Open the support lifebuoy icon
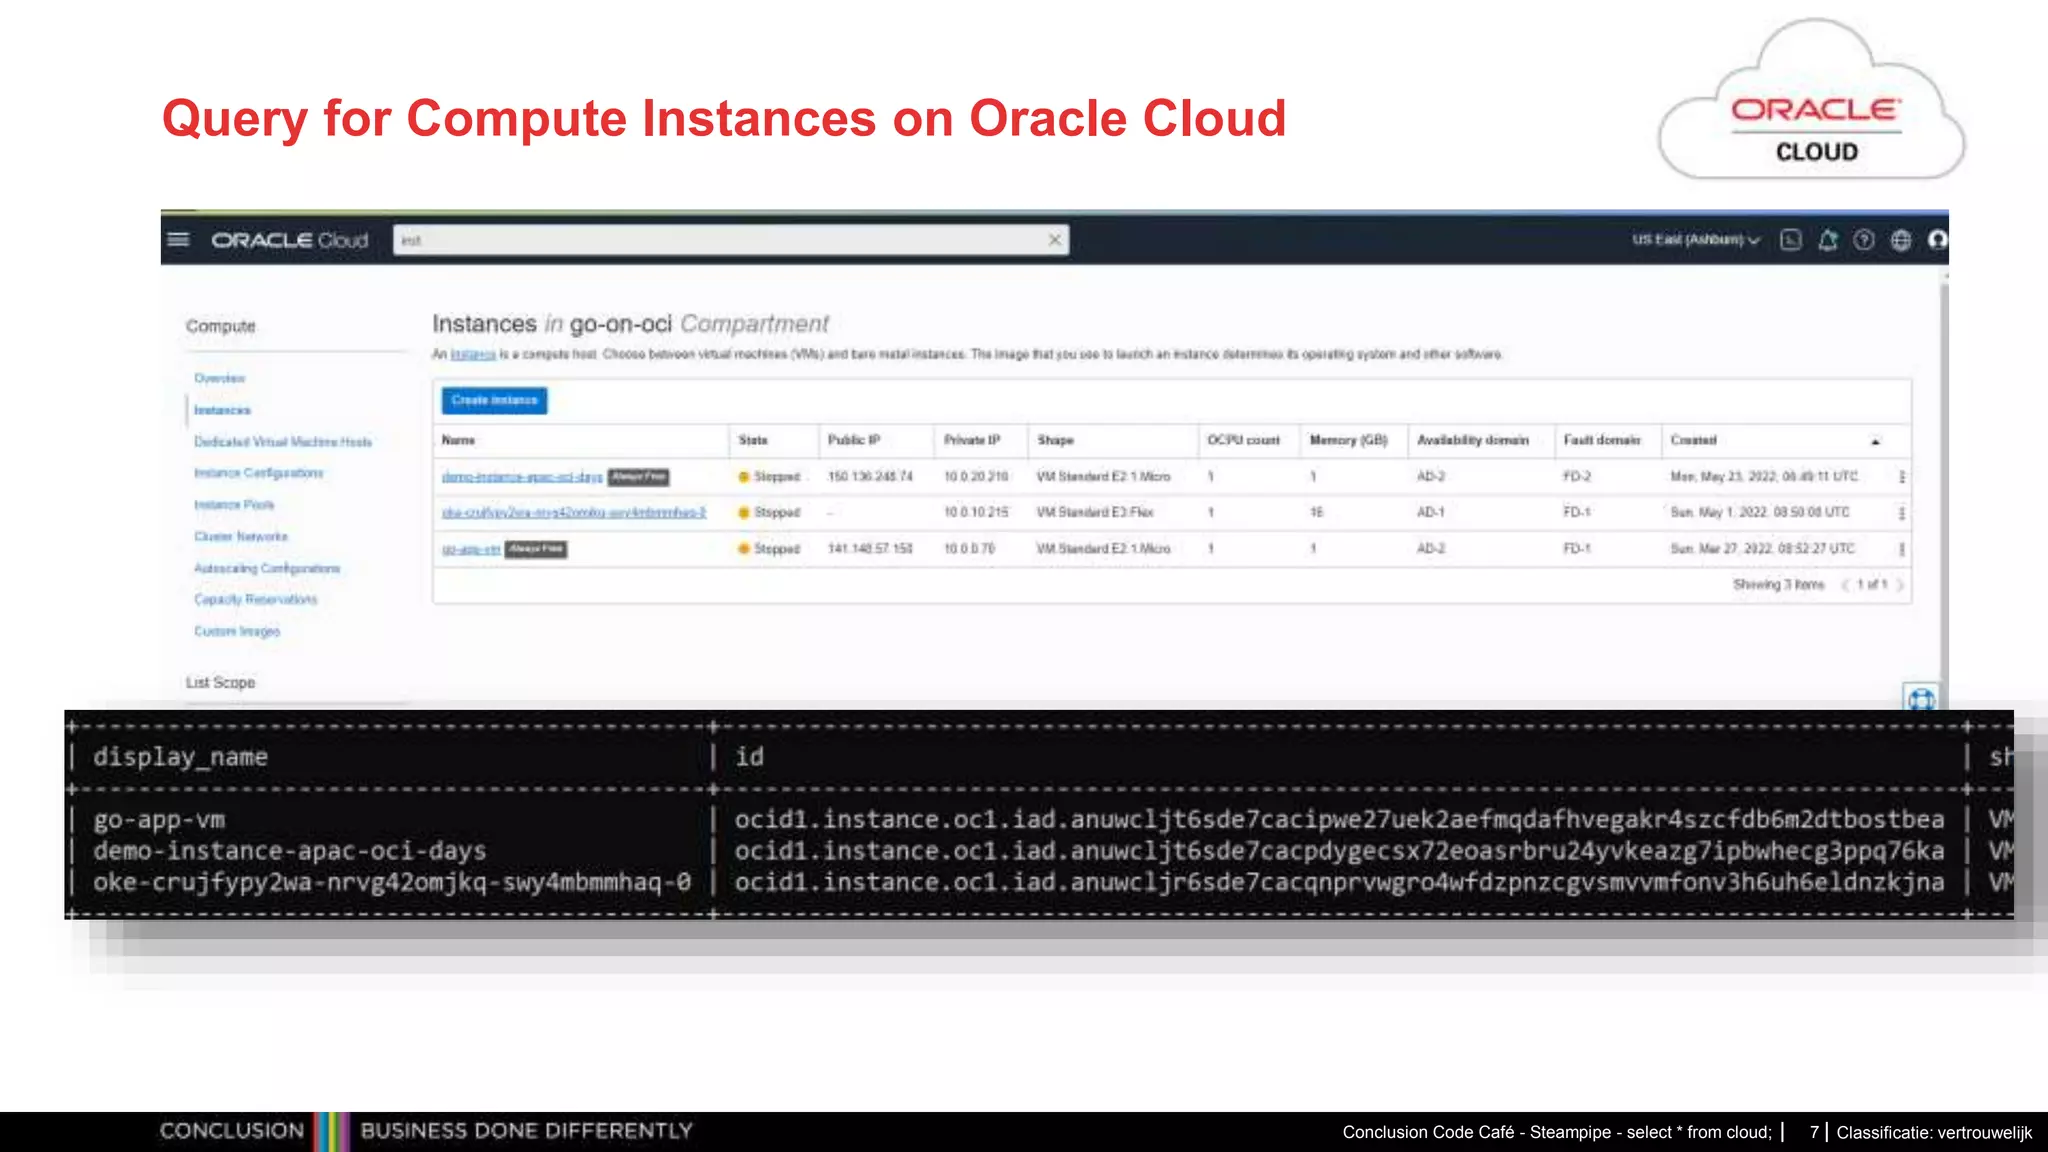Screen dimensions: 2048x1152 (1920, 698)
